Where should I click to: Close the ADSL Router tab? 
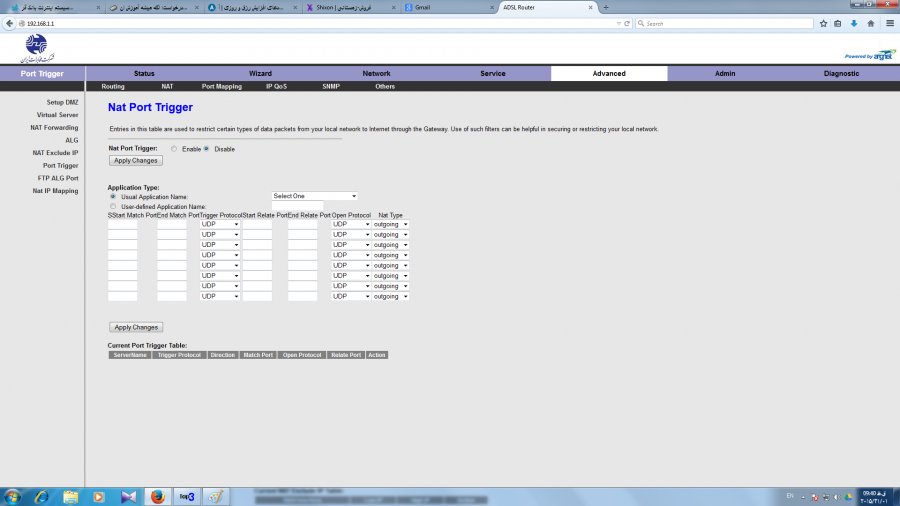tap(590, 7)
